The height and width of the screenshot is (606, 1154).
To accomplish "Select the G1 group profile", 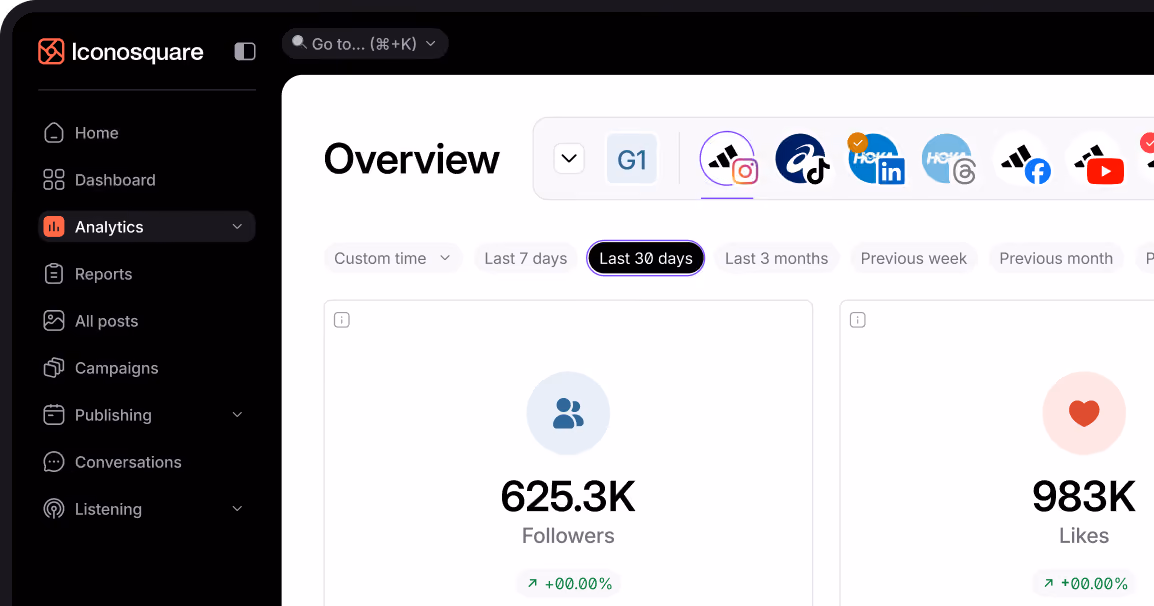I will pyautogui.click(x=631, y=159).
